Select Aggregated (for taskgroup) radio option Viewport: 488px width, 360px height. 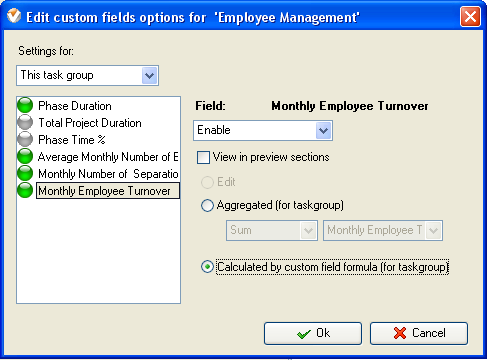coord(207,205)
